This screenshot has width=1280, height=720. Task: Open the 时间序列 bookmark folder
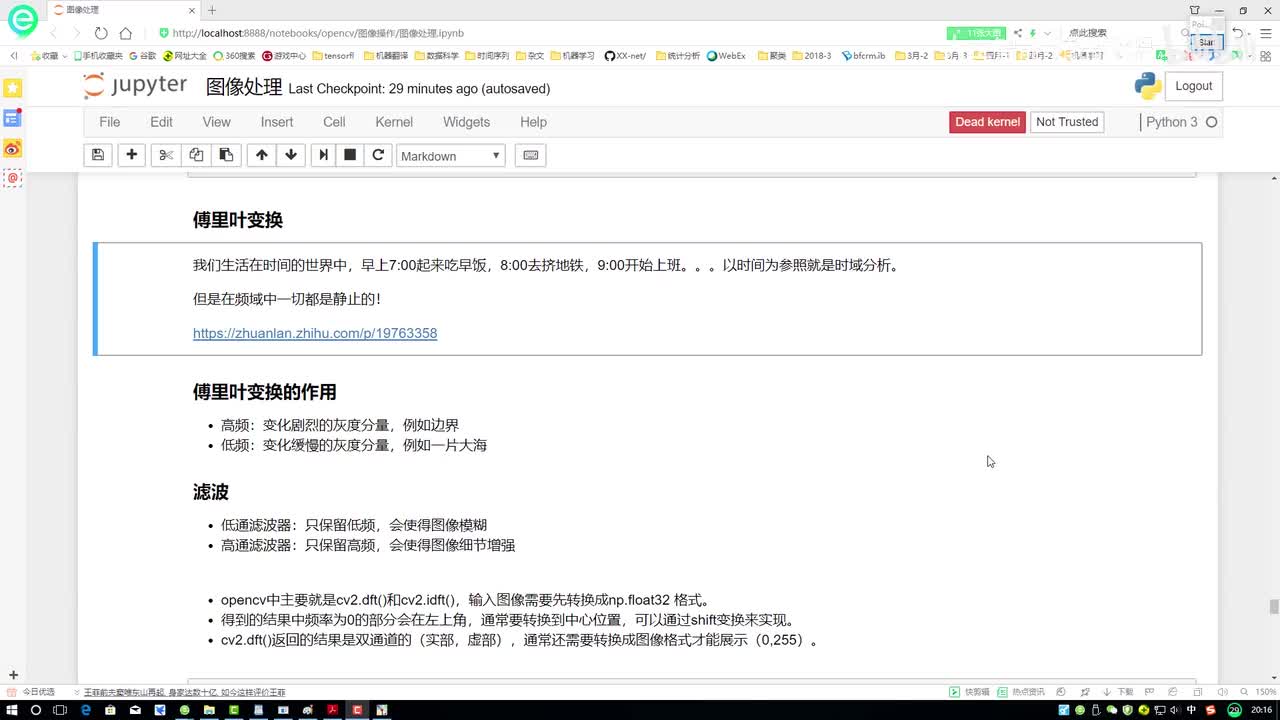point(487,56)
